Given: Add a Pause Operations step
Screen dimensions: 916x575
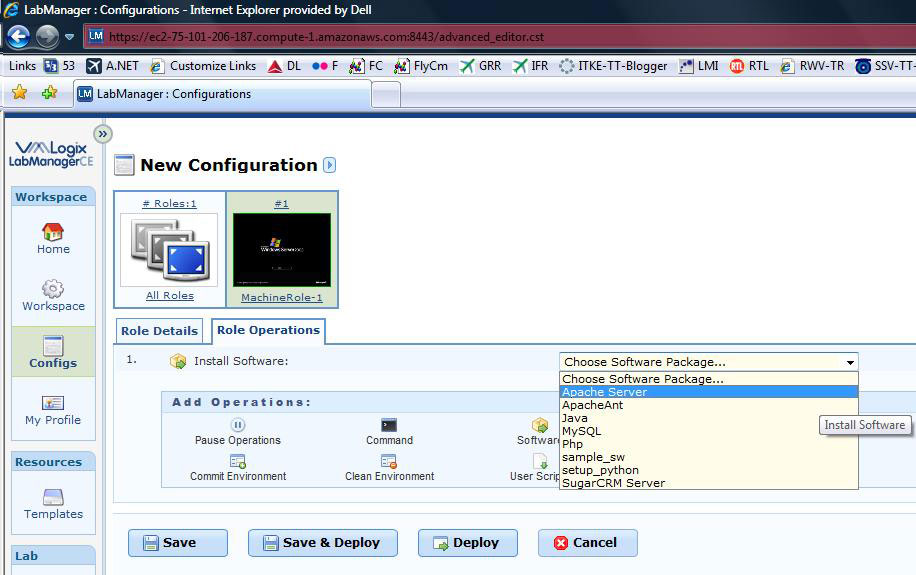Looking at the screenshot, I should point(238,432).
